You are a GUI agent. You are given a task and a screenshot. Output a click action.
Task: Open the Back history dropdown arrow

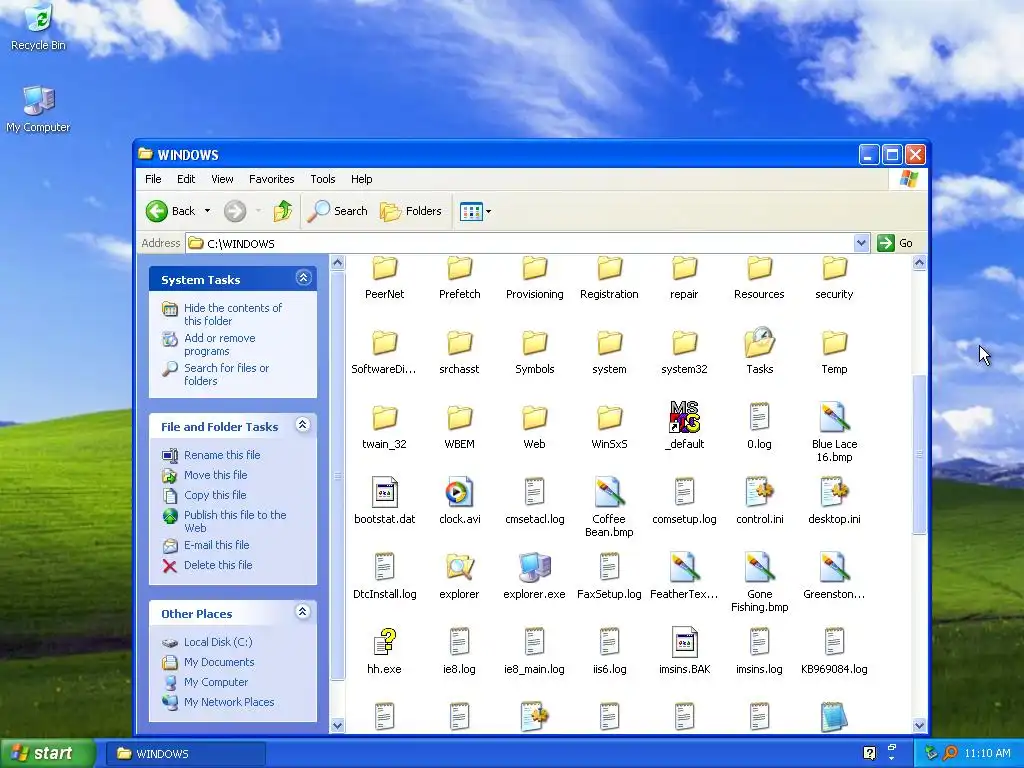pos(208,211)
